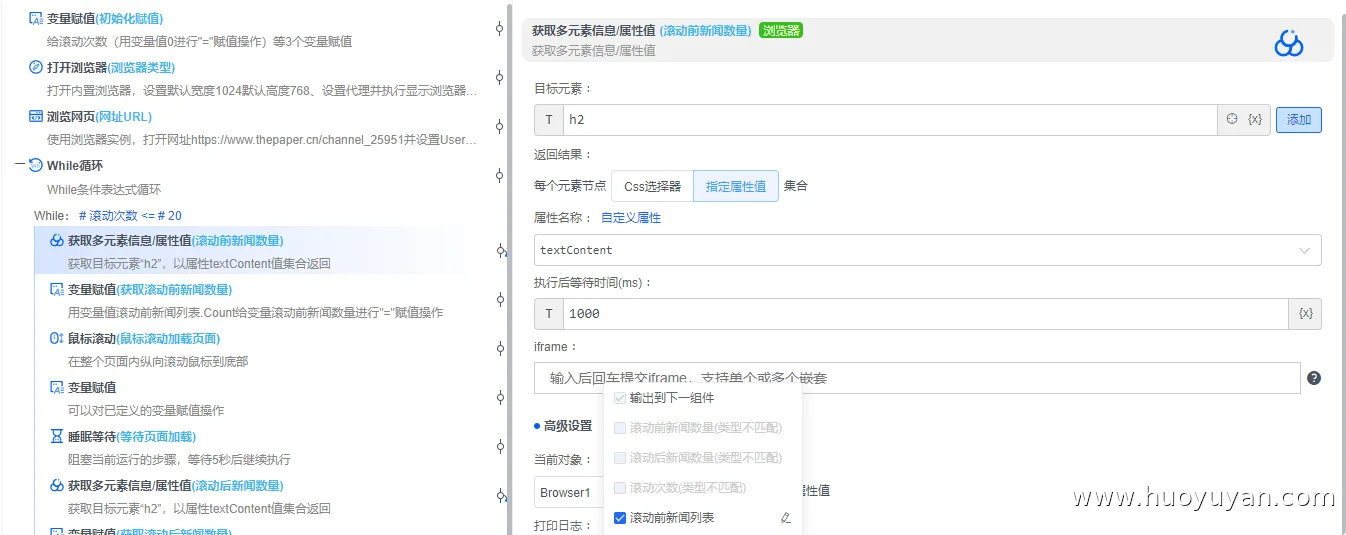Click icon of plain 变量赋值 step
This screenshot has height=535, width=1346.
click(57, 387)
